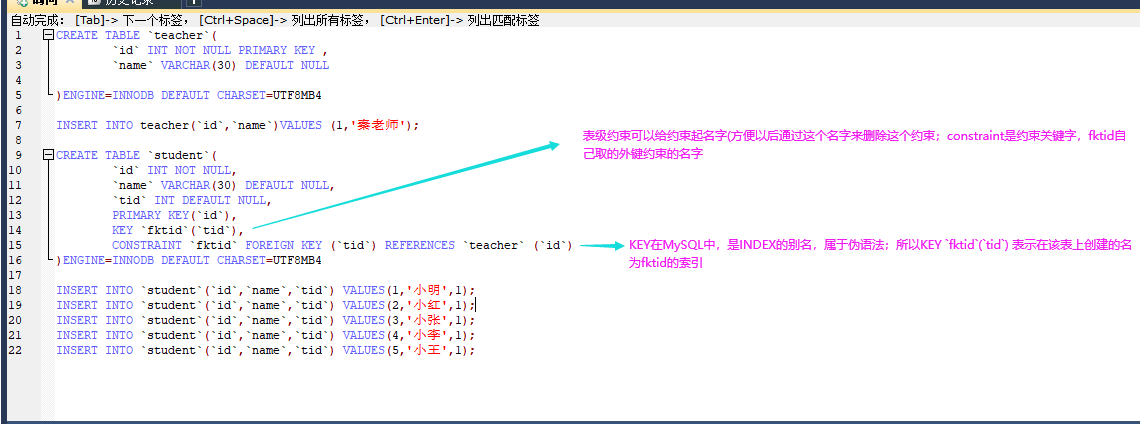Click line number 22 in gutter
Viewport: 1140px width, 424px height.
pos(15,351)
